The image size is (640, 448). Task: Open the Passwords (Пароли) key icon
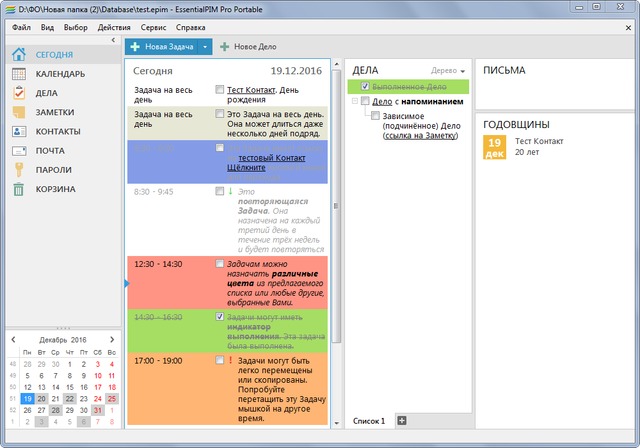[19, 169]
